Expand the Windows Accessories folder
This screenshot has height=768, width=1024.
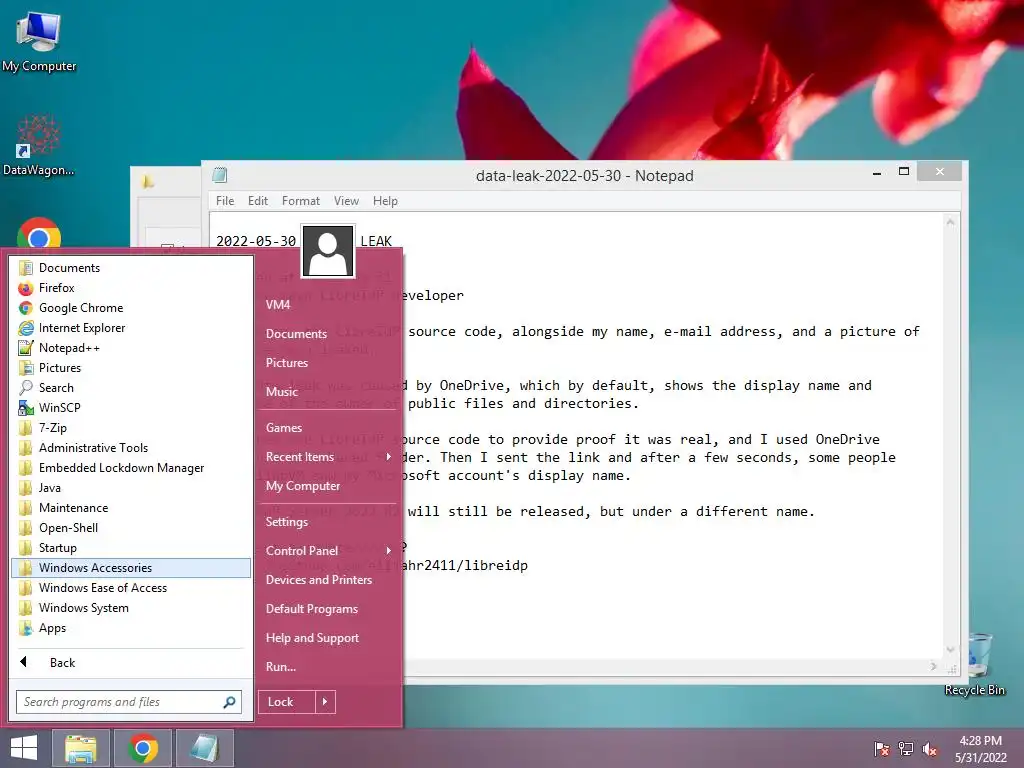click(x=131, y=568)
